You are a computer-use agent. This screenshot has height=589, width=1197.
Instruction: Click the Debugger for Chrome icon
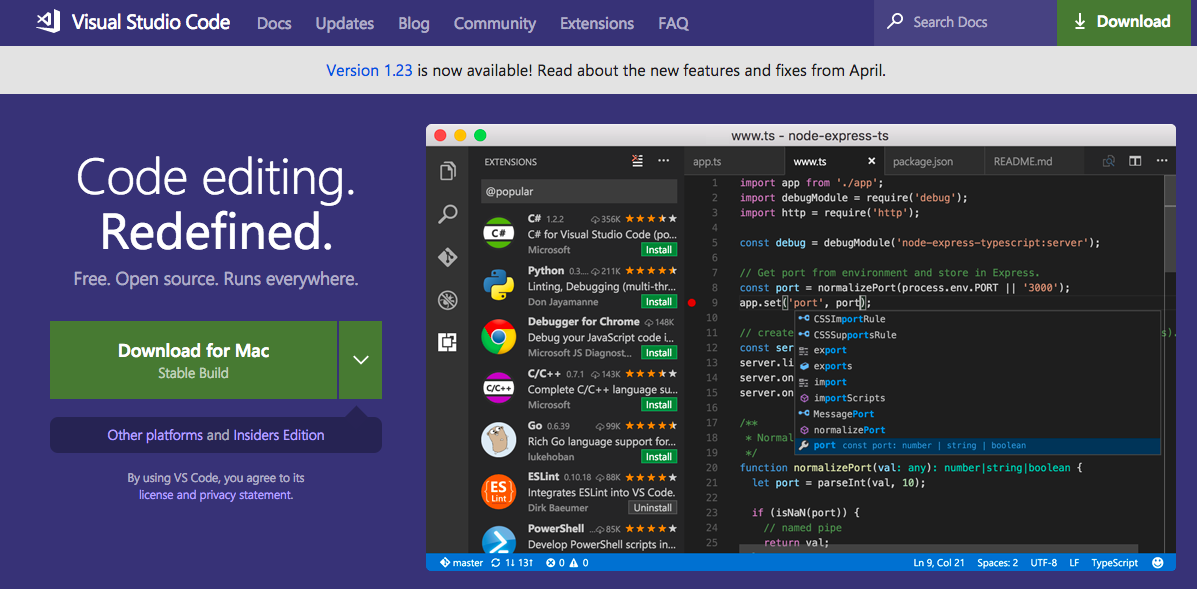point(500,336)
